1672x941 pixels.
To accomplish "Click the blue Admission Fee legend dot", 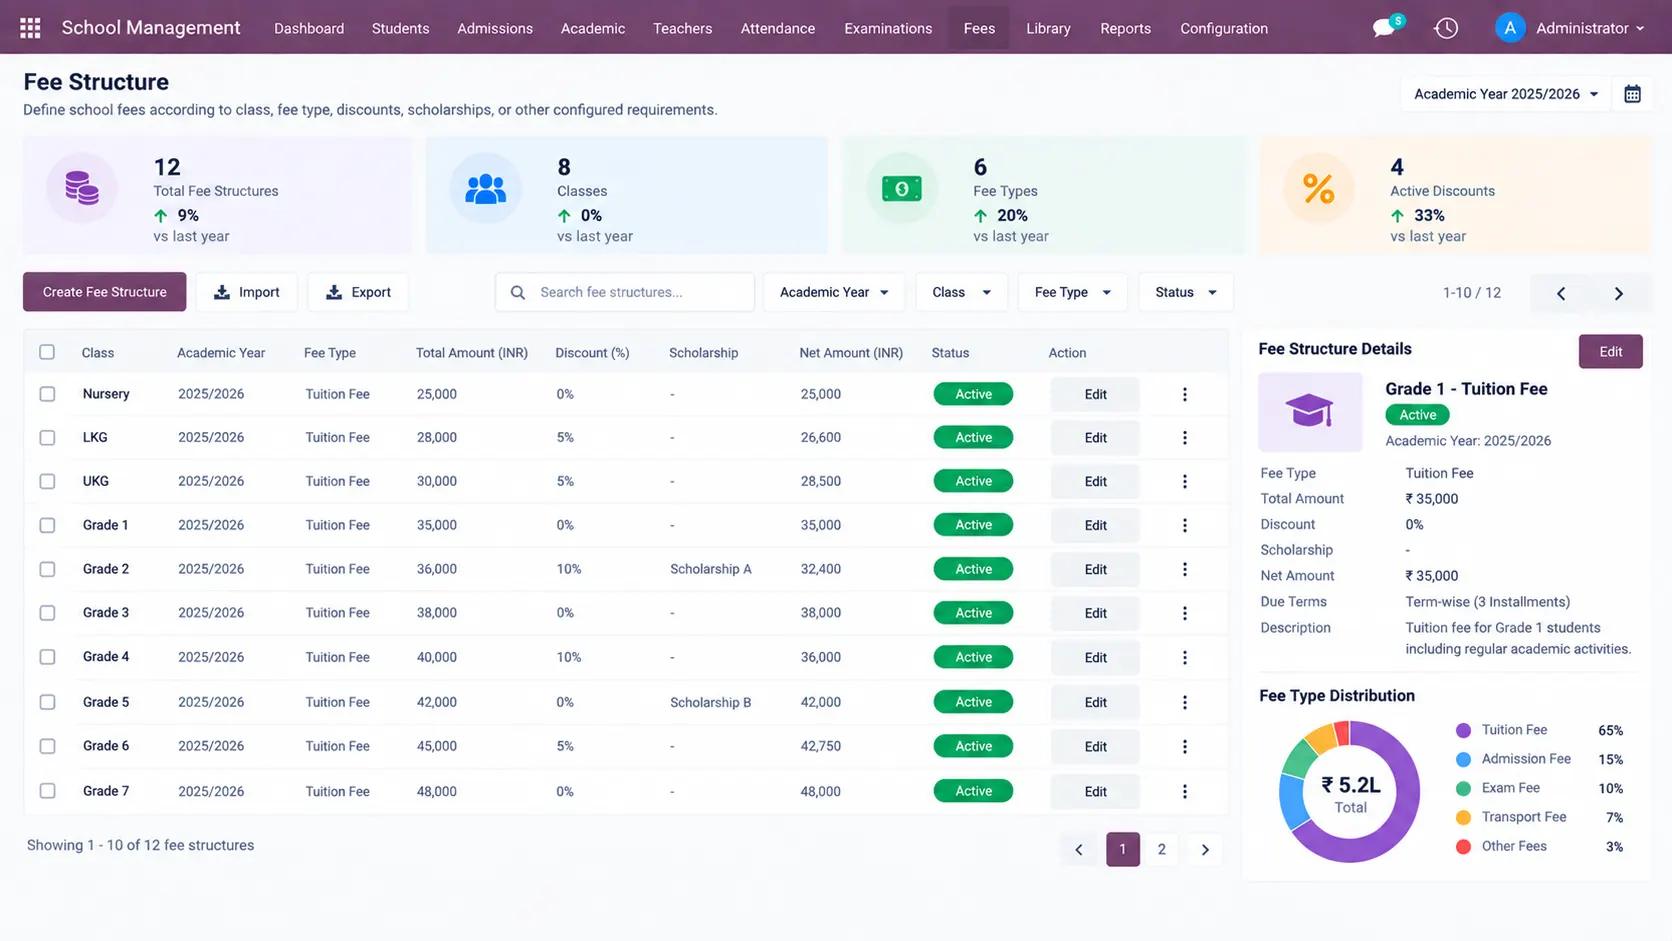I will point(1463,760).
